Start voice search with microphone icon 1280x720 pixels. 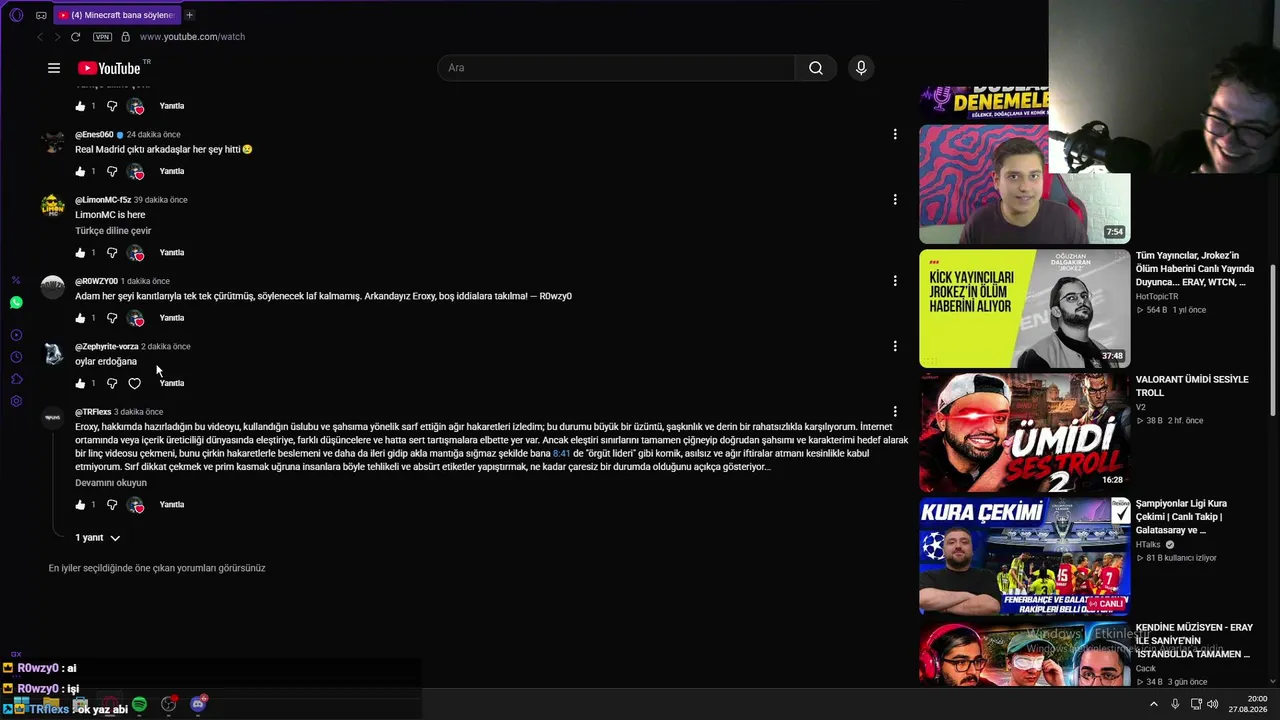tap(861, 68)
